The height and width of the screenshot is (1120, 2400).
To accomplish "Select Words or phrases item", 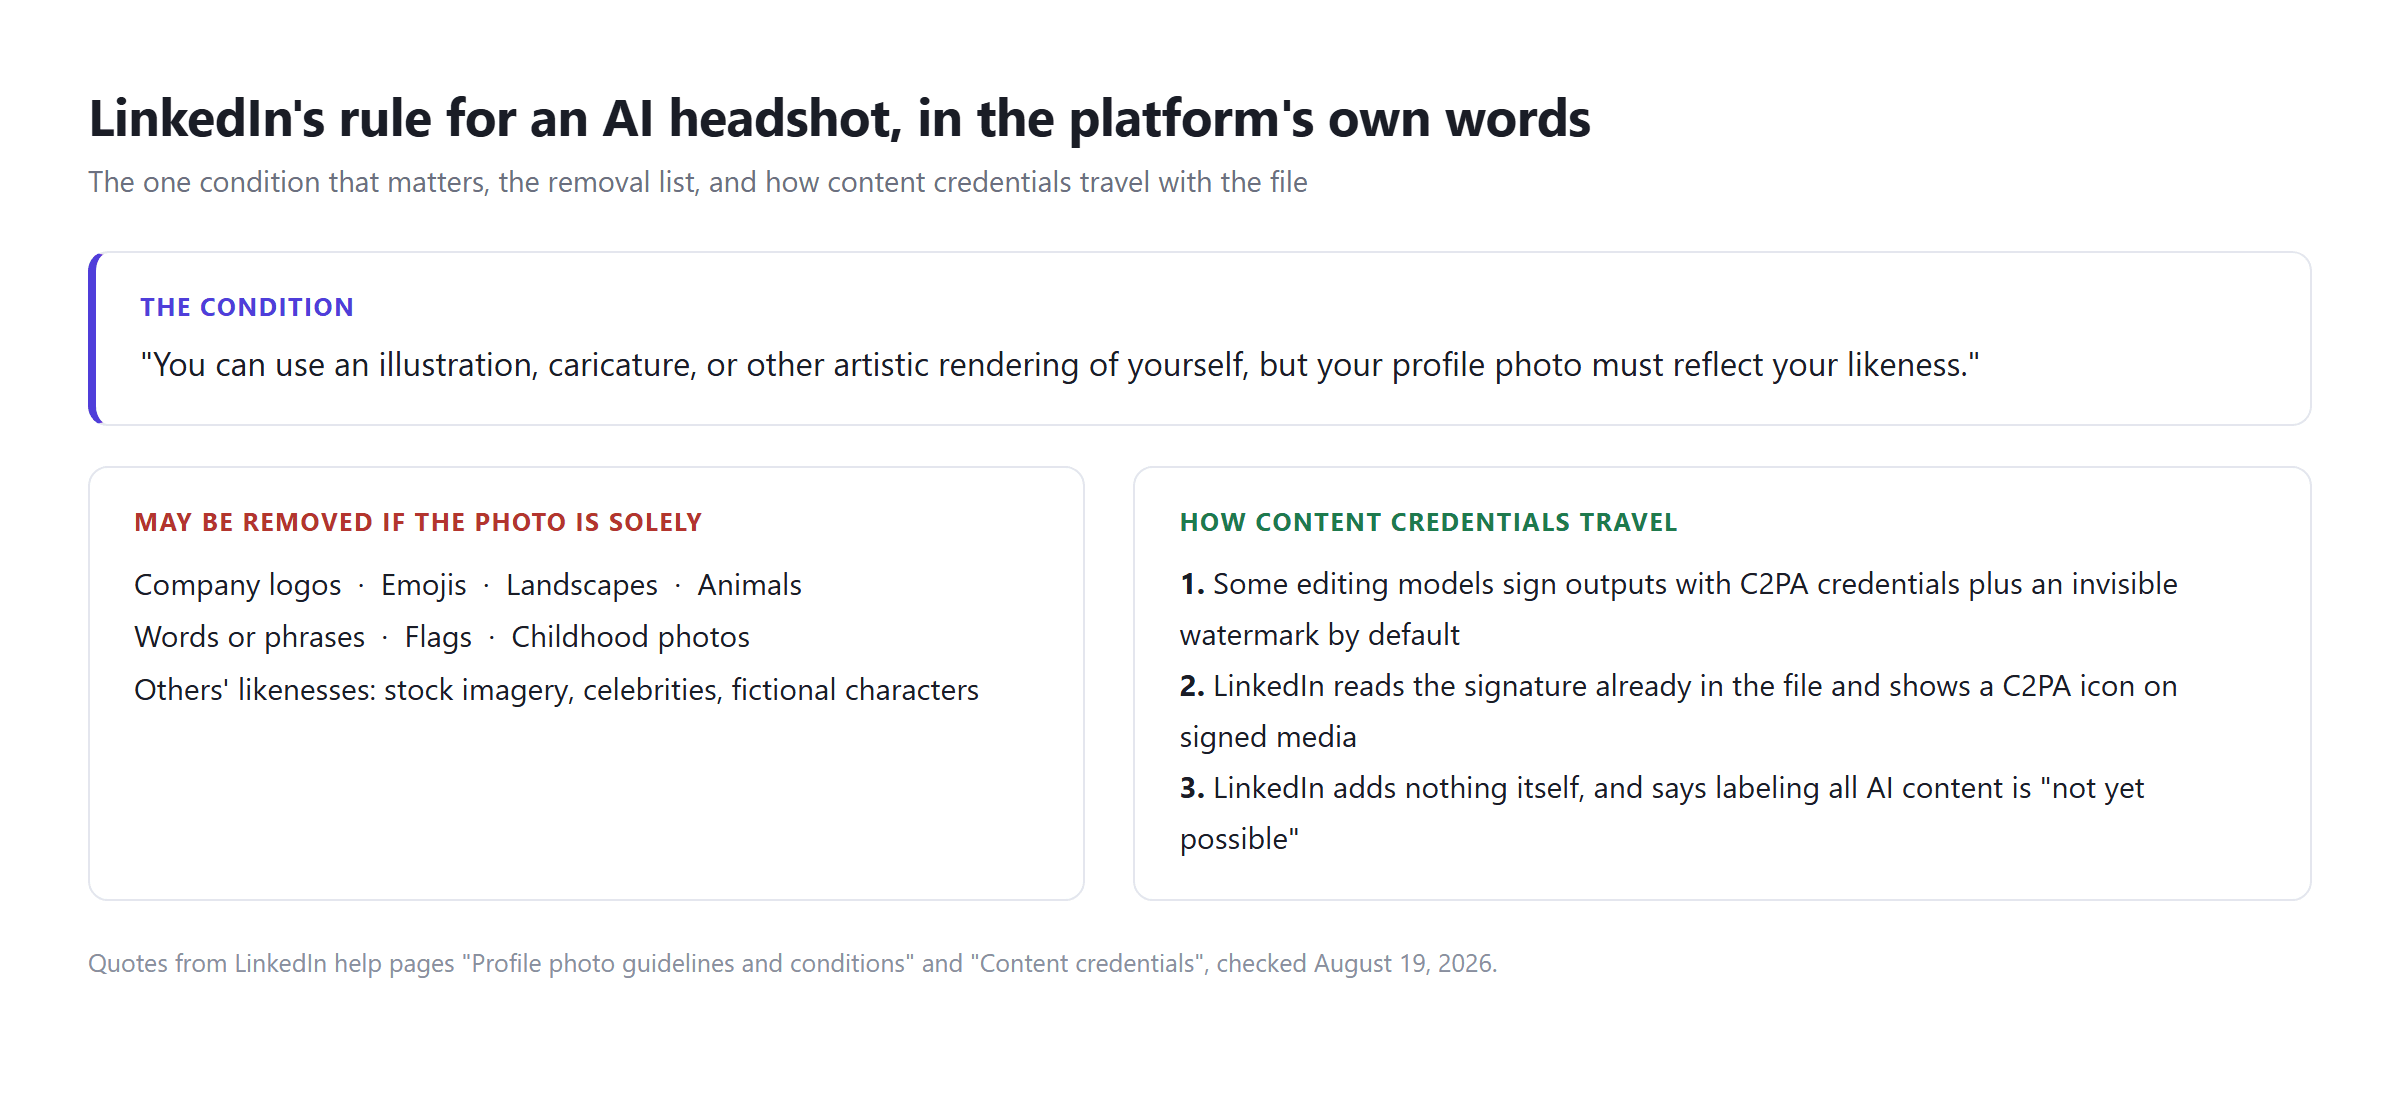I will coord(249,637).
